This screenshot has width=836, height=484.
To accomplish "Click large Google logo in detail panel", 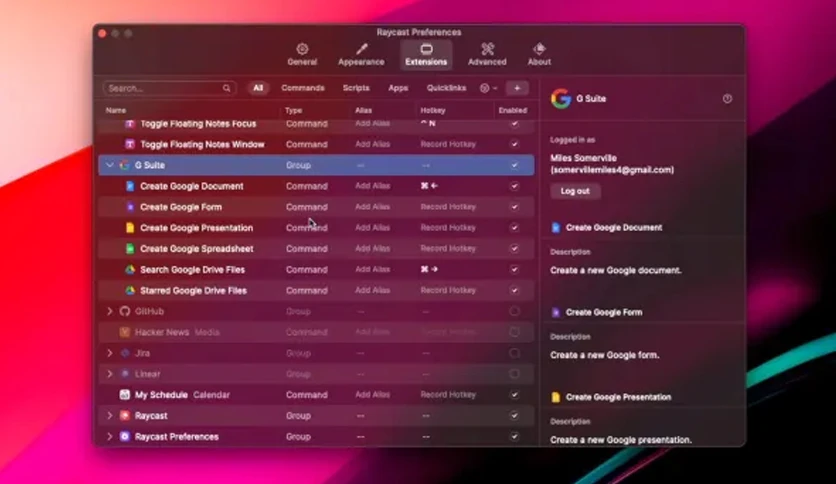I will (561, 99).
